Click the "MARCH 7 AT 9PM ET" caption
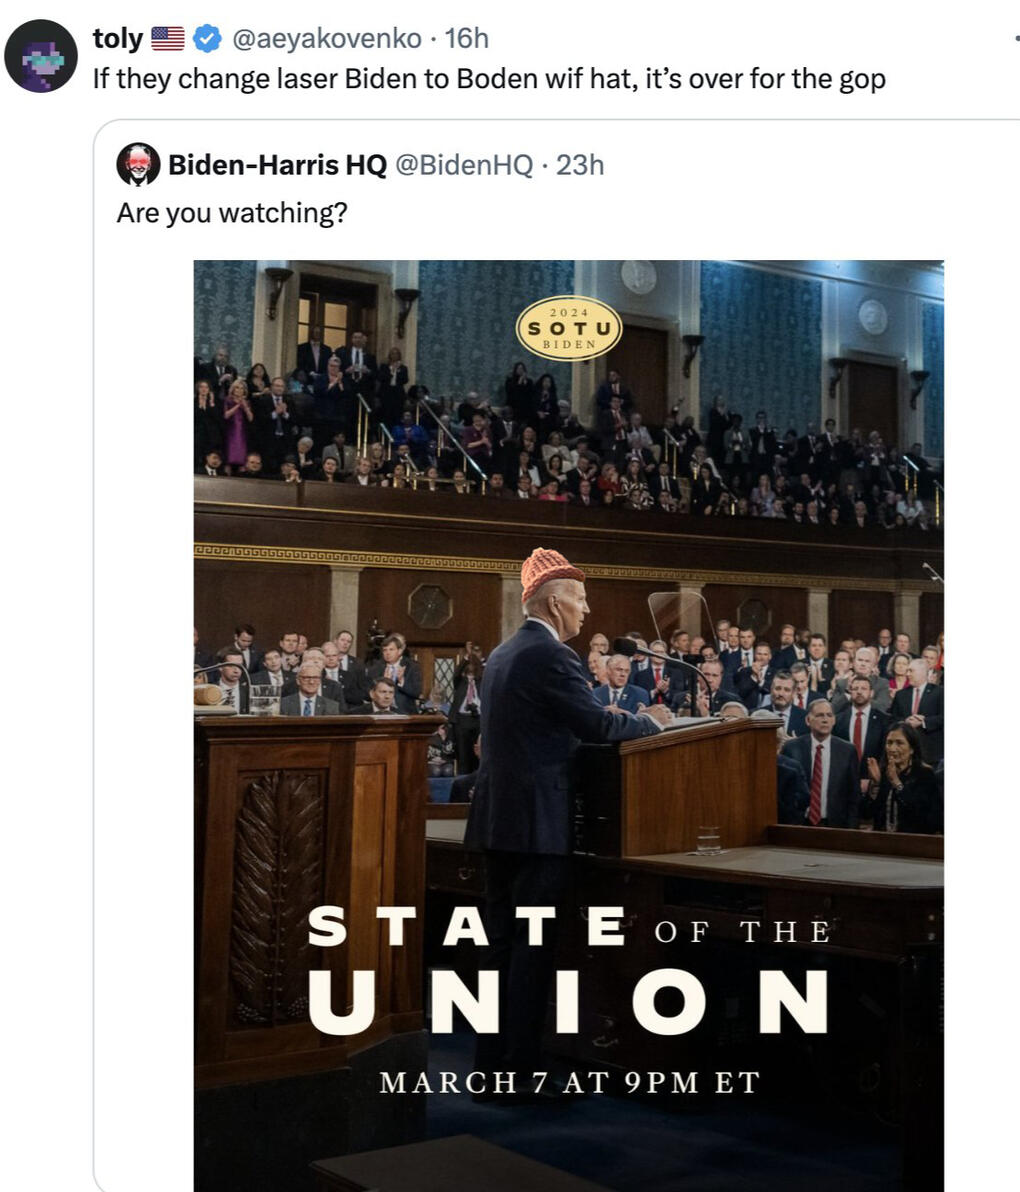 [569, 1083]
